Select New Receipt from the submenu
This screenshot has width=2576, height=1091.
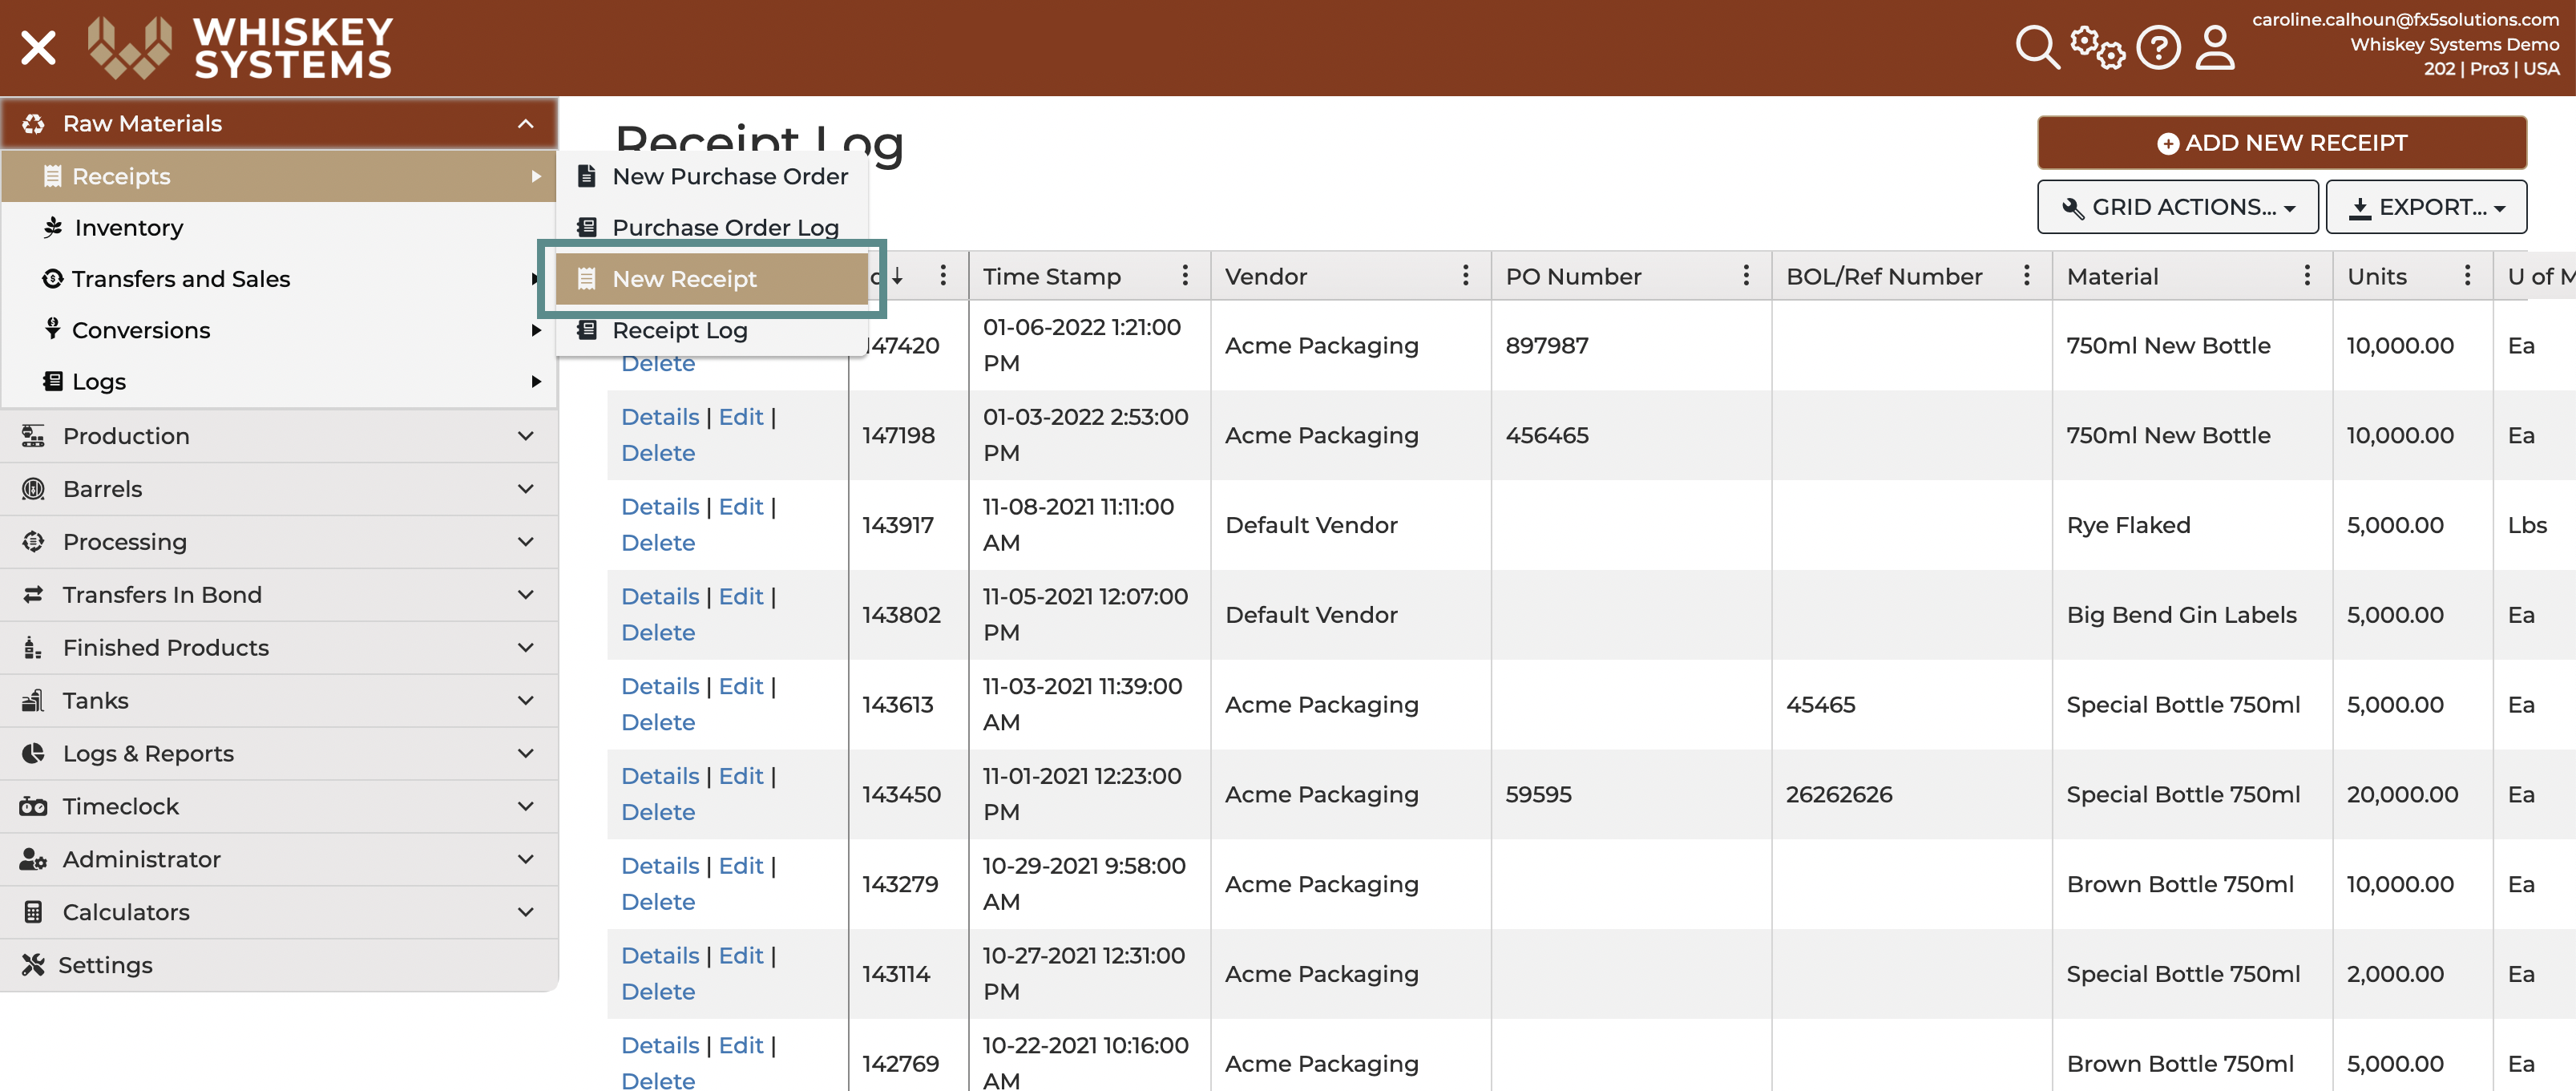tap(711, 279)
